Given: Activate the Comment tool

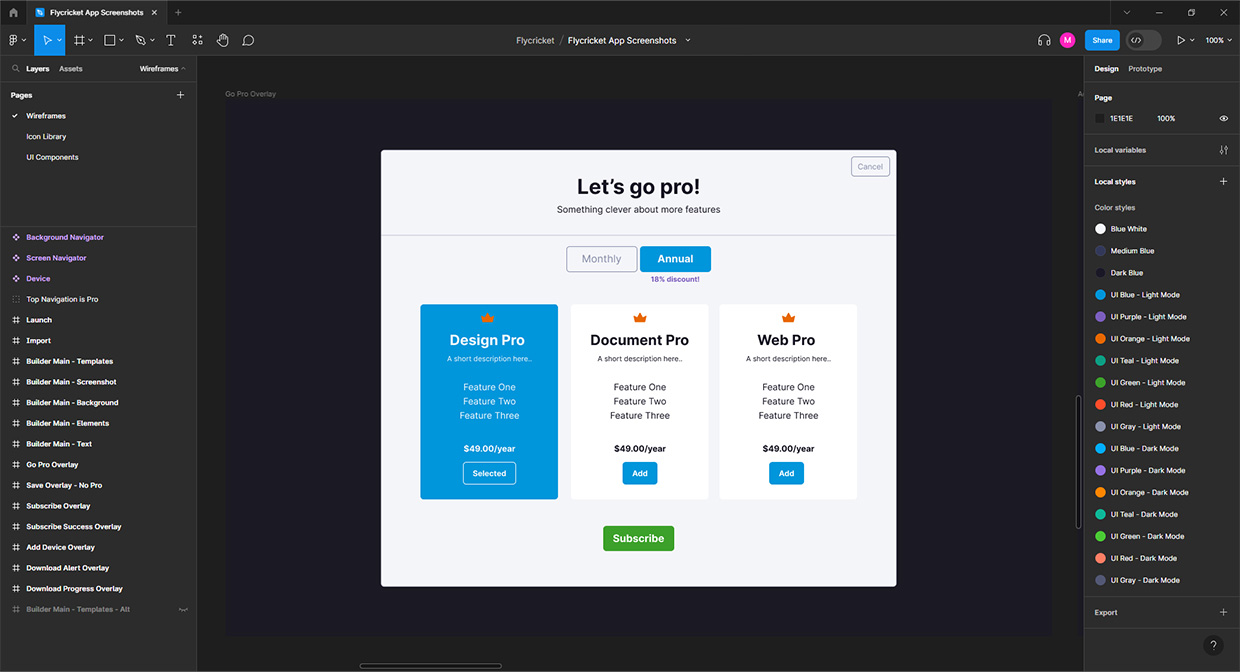Looking at the screenshot, I should pos(248,40).
